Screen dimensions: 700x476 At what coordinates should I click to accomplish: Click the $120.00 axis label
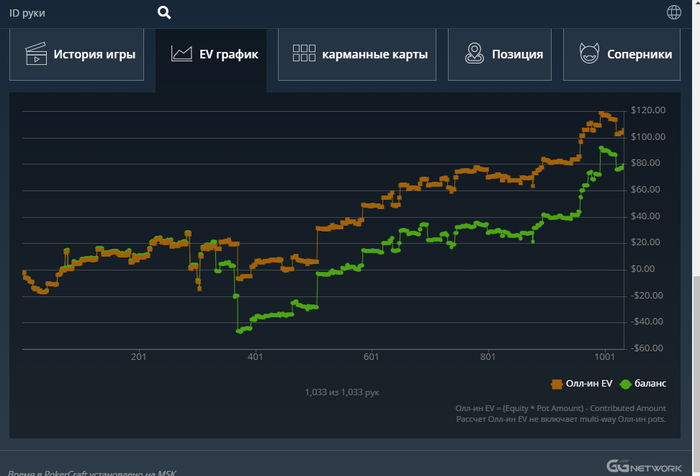pyautogui.click(x=648, y=110)
